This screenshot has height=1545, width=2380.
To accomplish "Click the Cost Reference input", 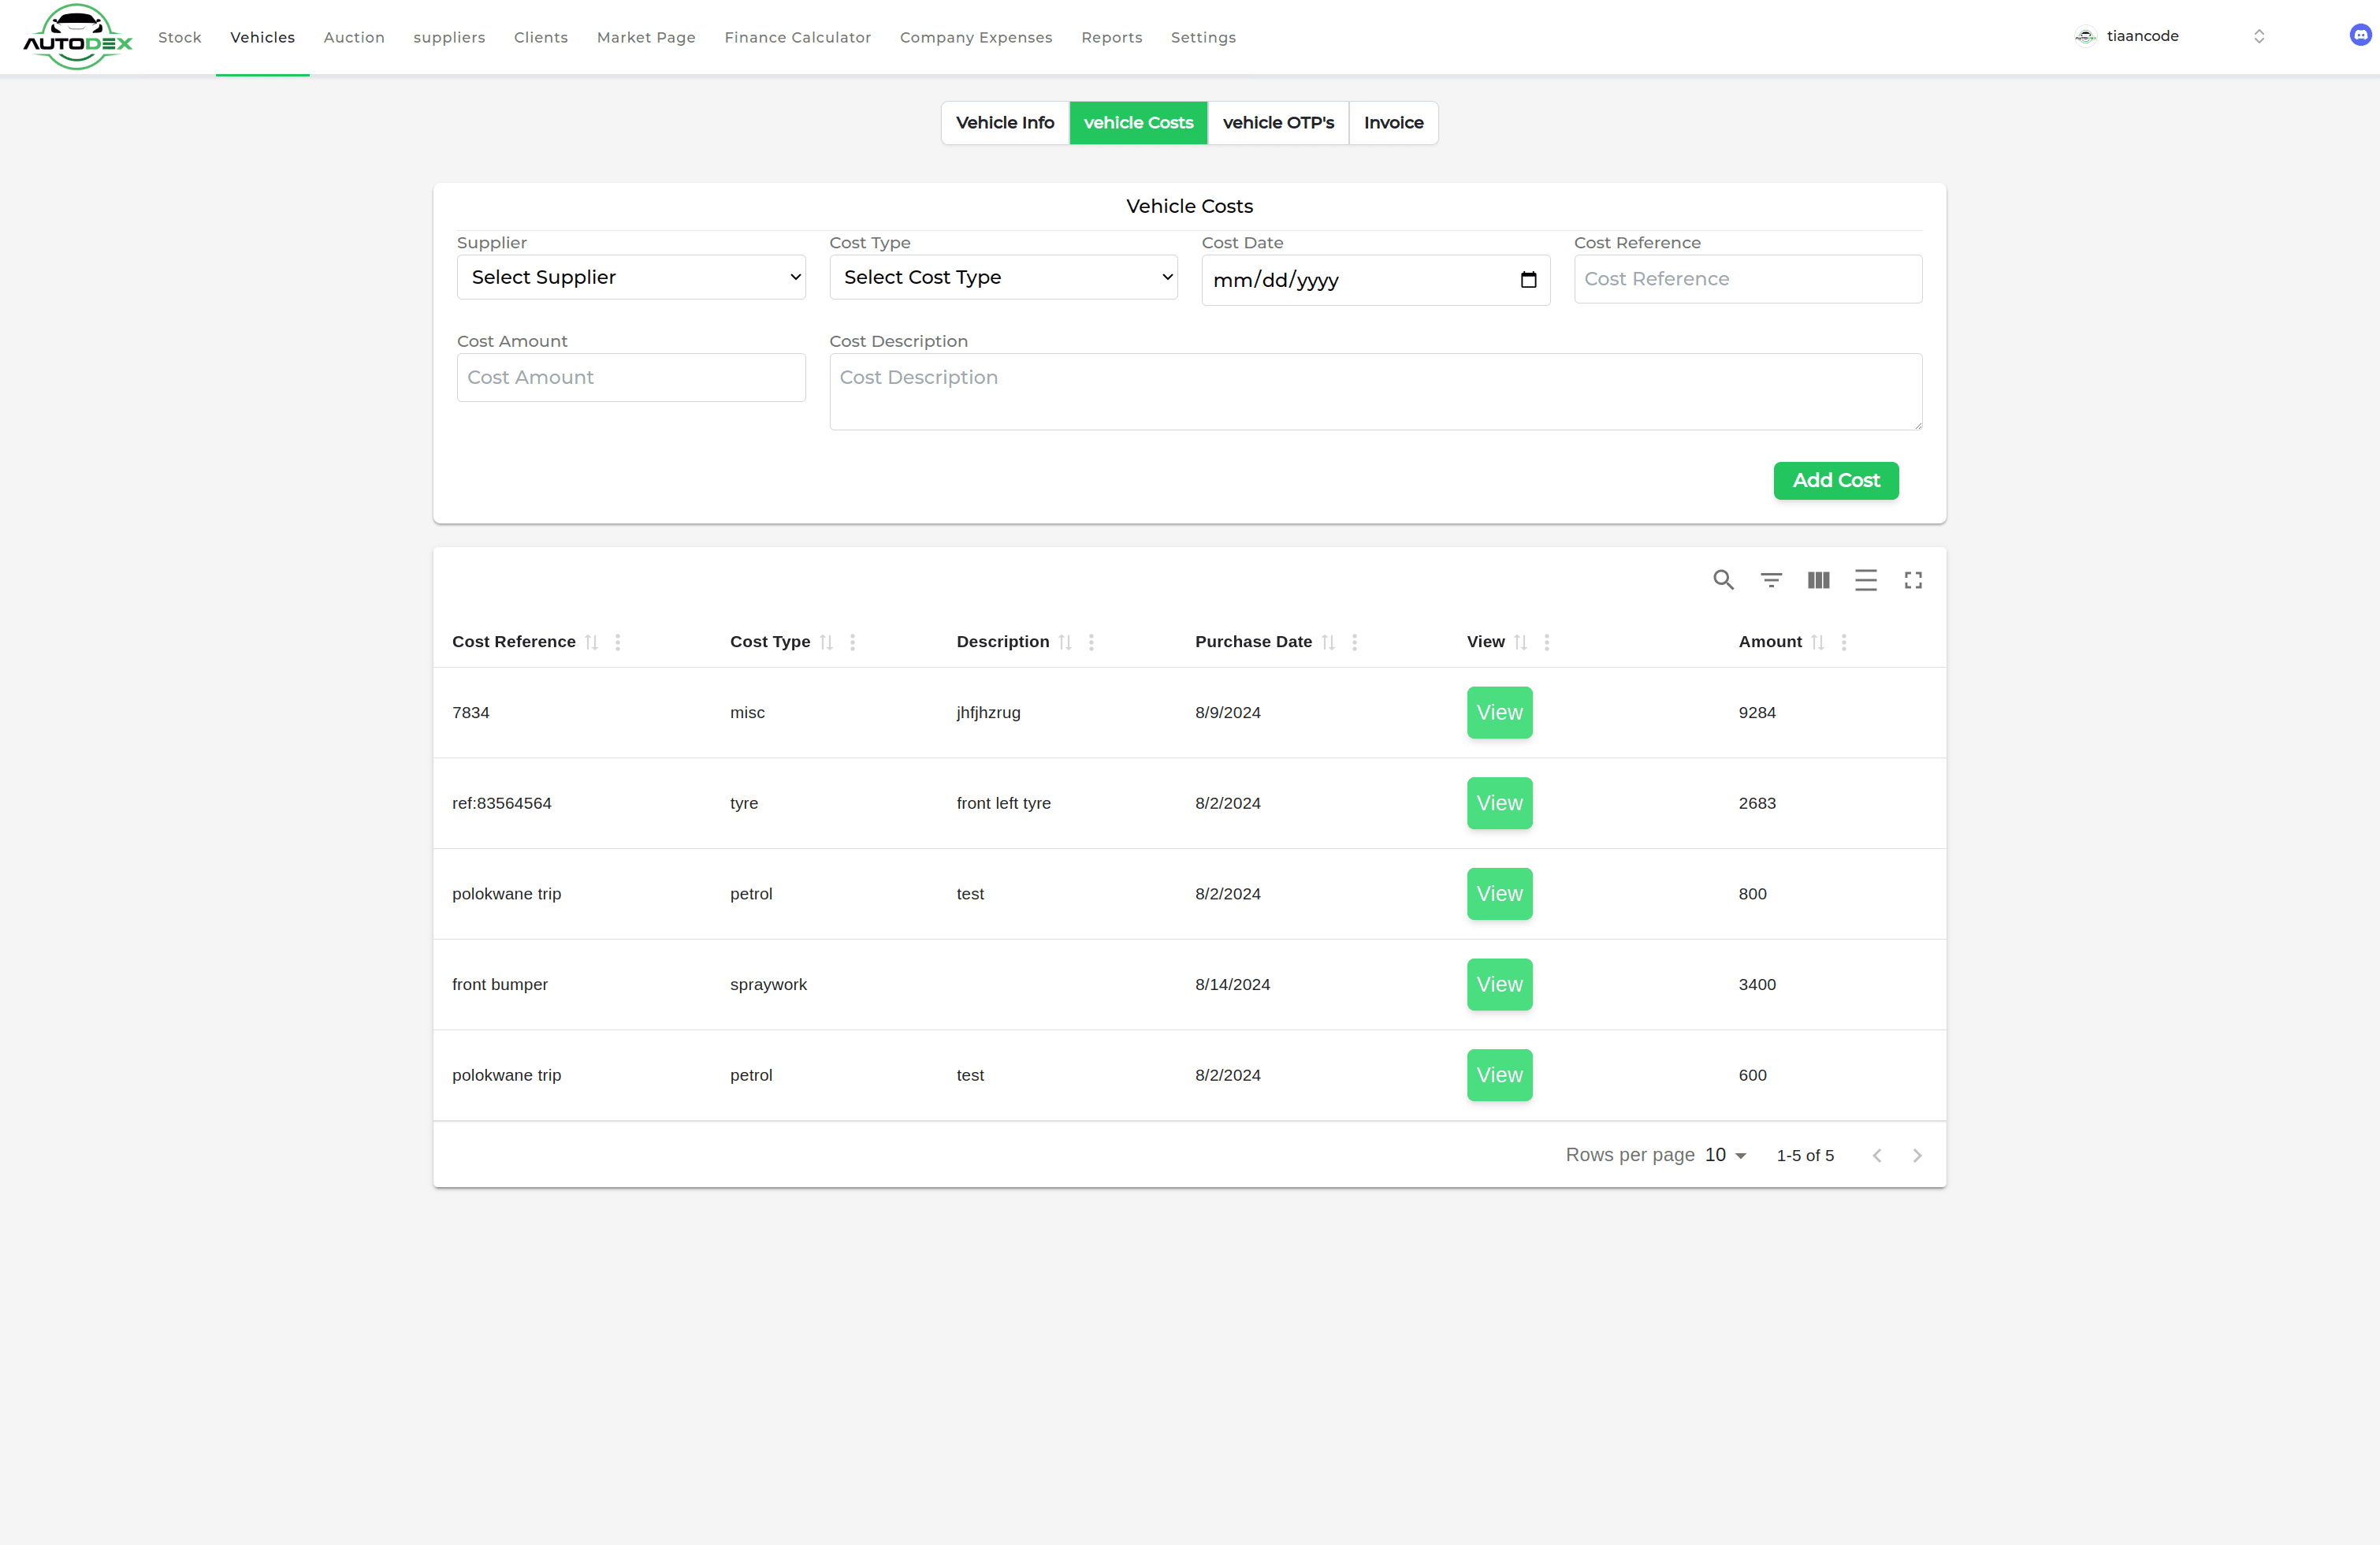I will 1747,279.
